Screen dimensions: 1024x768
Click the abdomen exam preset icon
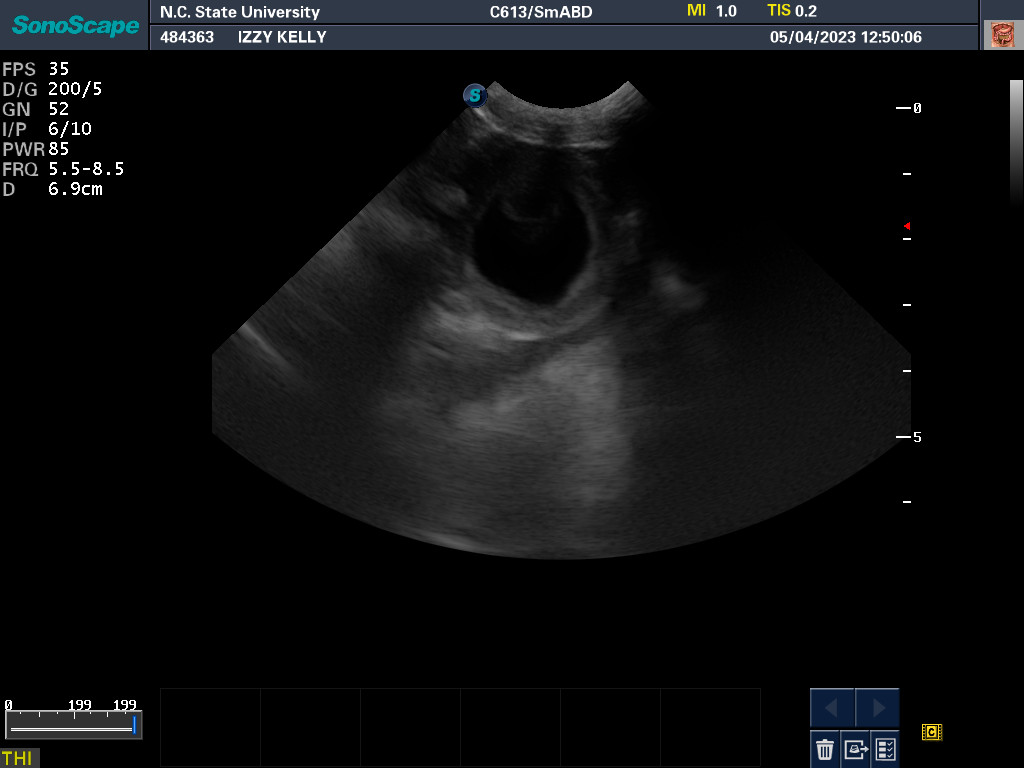1001,35
